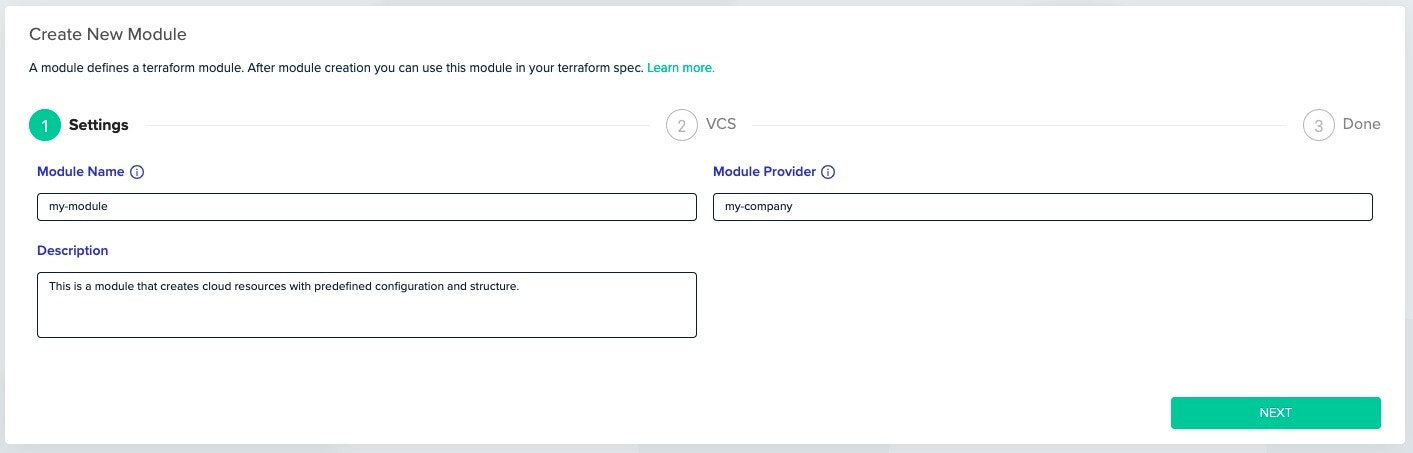
Task: Jump to the Done step label
Action: pos(1361,125)
